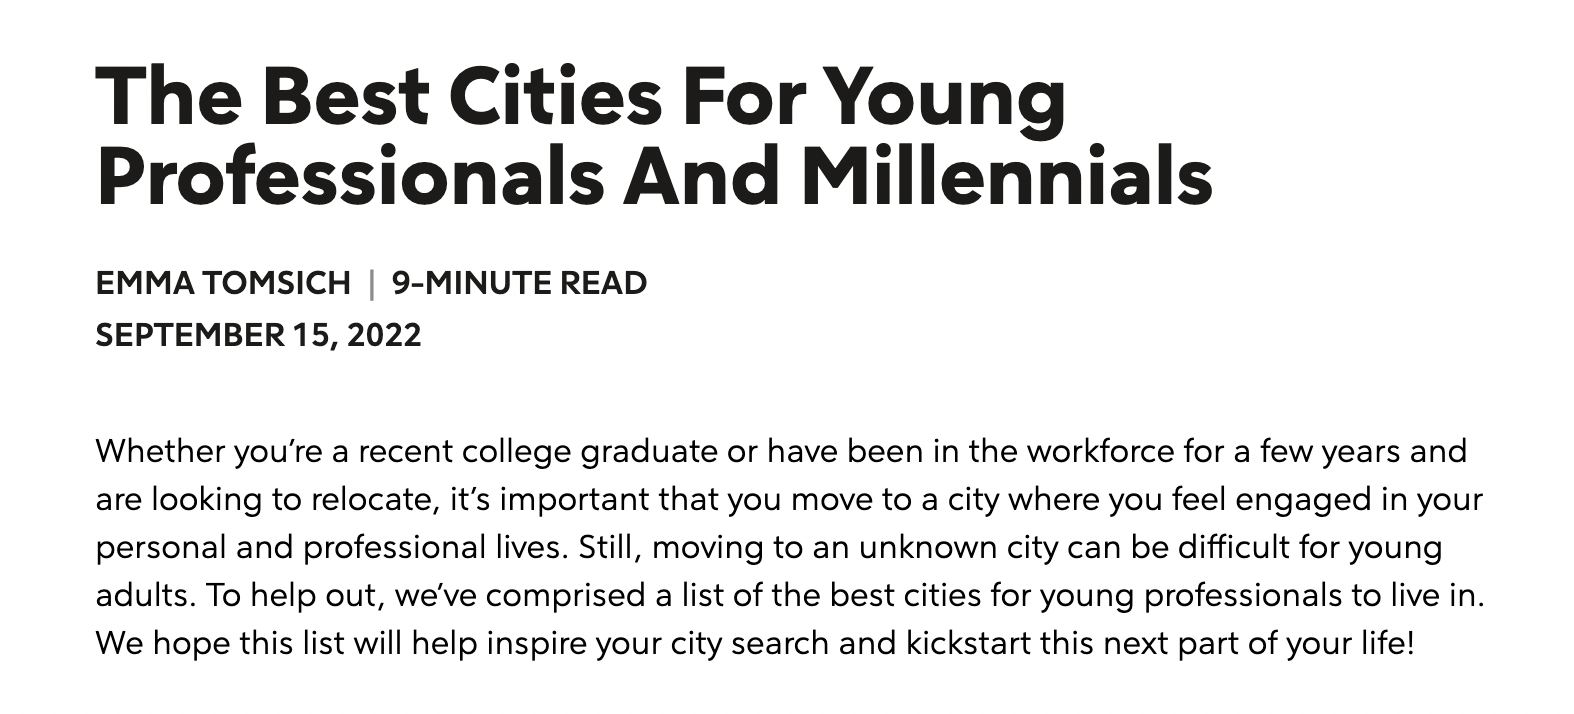Click the vertical divider between author and read time
This screenshot has width=1574, height=714.
tap(371, 283)
